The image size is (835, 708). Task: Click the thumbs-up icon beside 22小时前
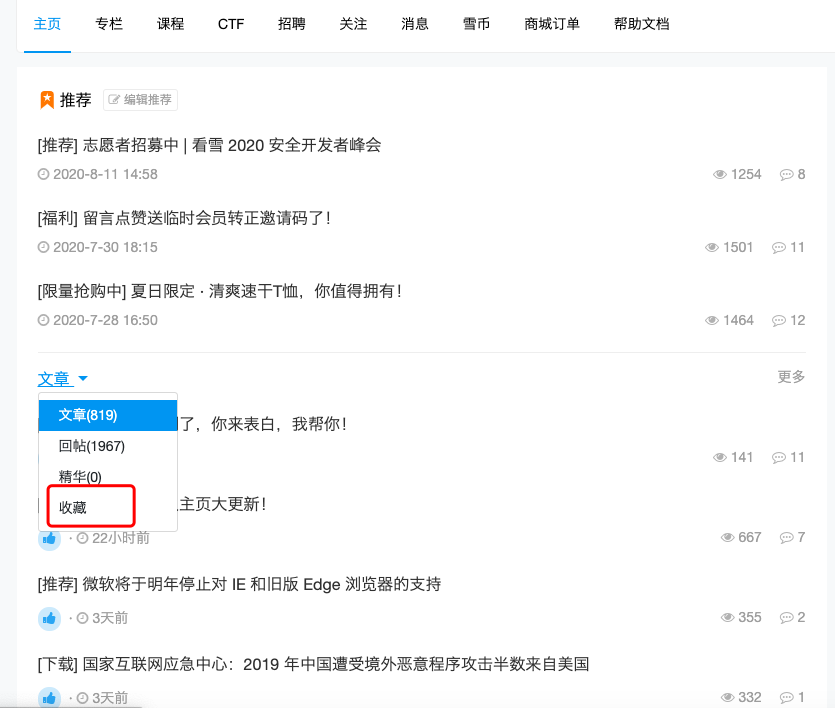(49, 539)
